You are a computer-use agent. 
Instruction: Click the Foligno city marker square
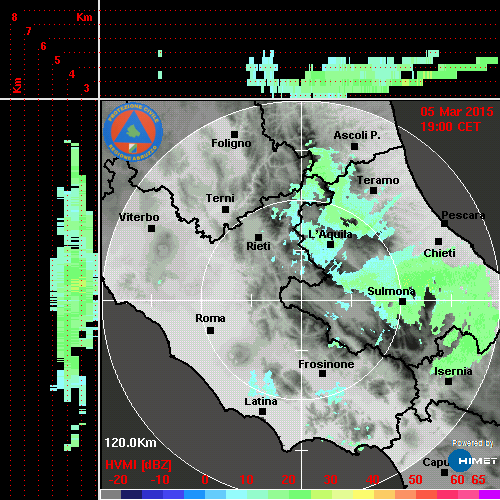coord(234,134)
